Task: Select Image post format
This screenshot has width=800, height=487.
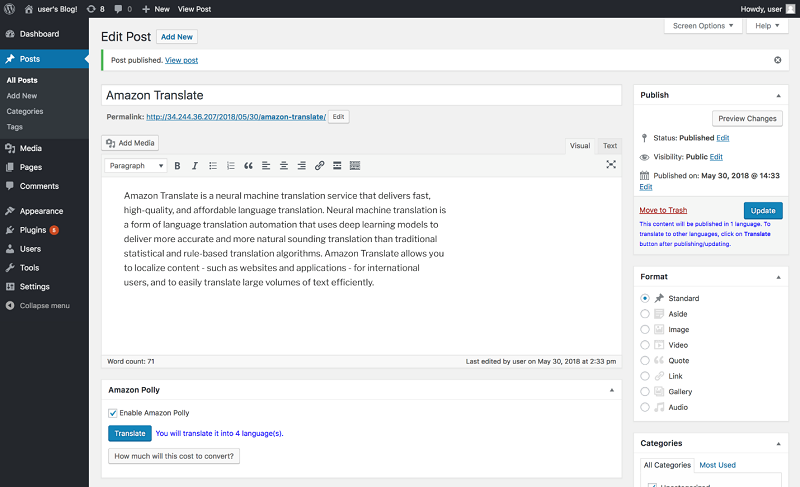Action: 645,329
